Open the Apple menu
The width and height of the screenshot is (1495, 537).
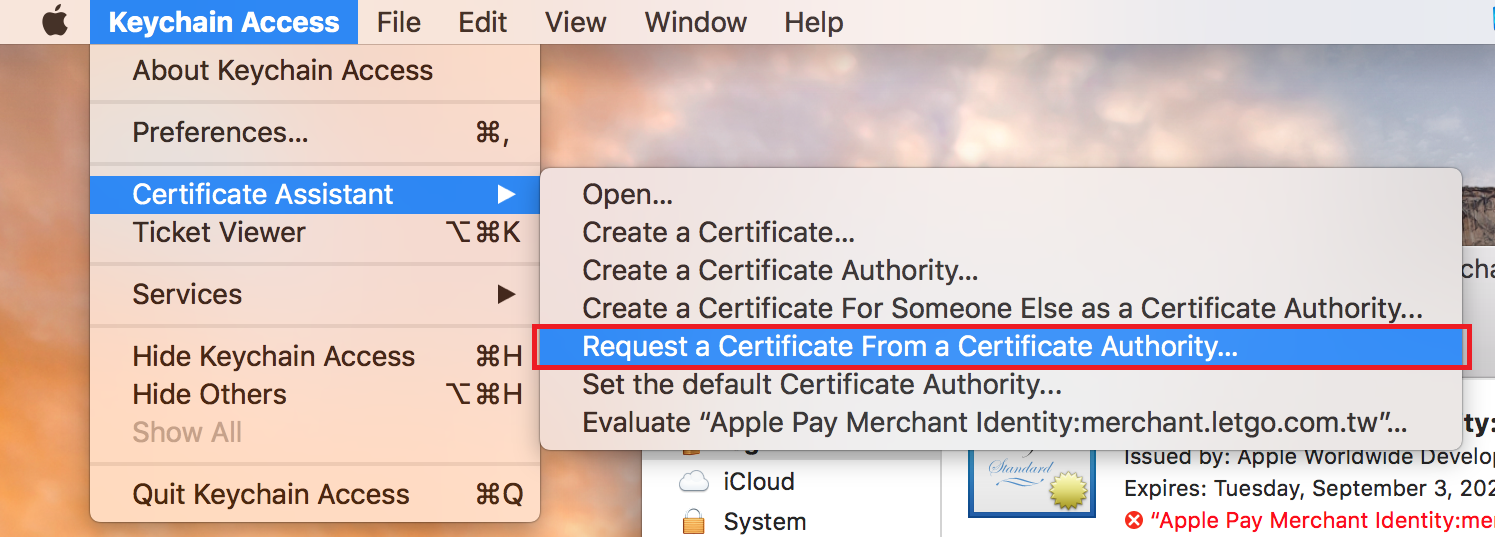point(54,22)
